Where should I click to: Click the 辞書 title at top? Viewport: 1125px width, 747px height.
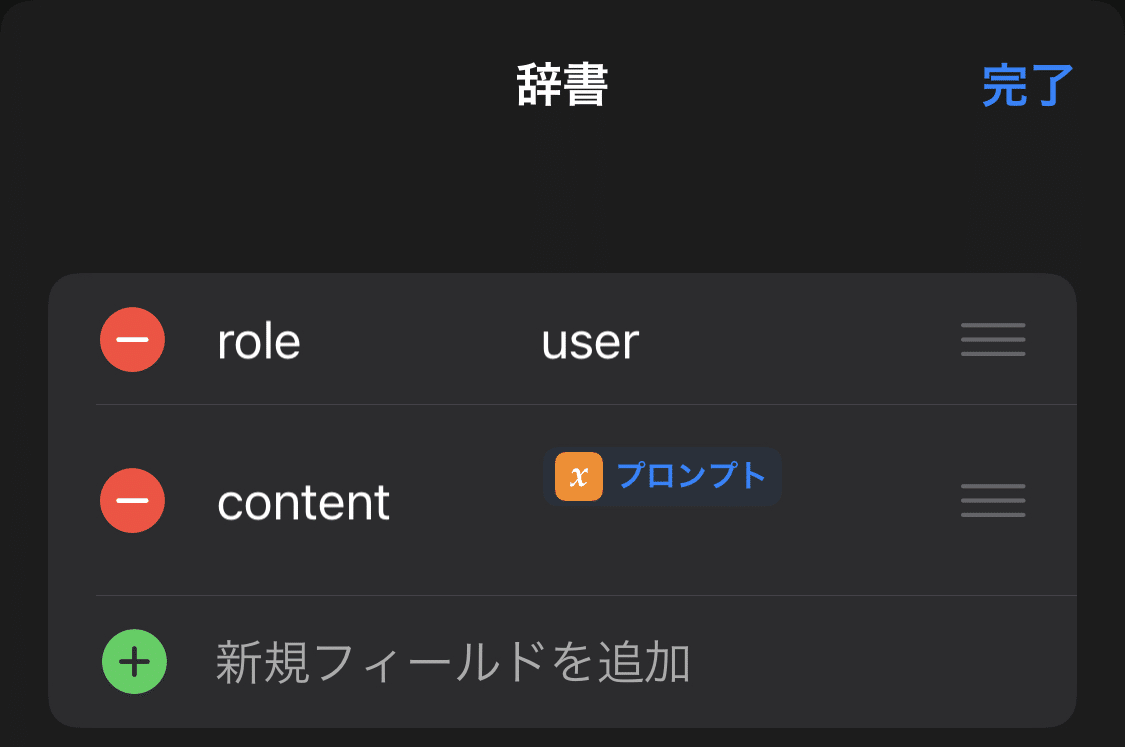click(x=562, y=85)
